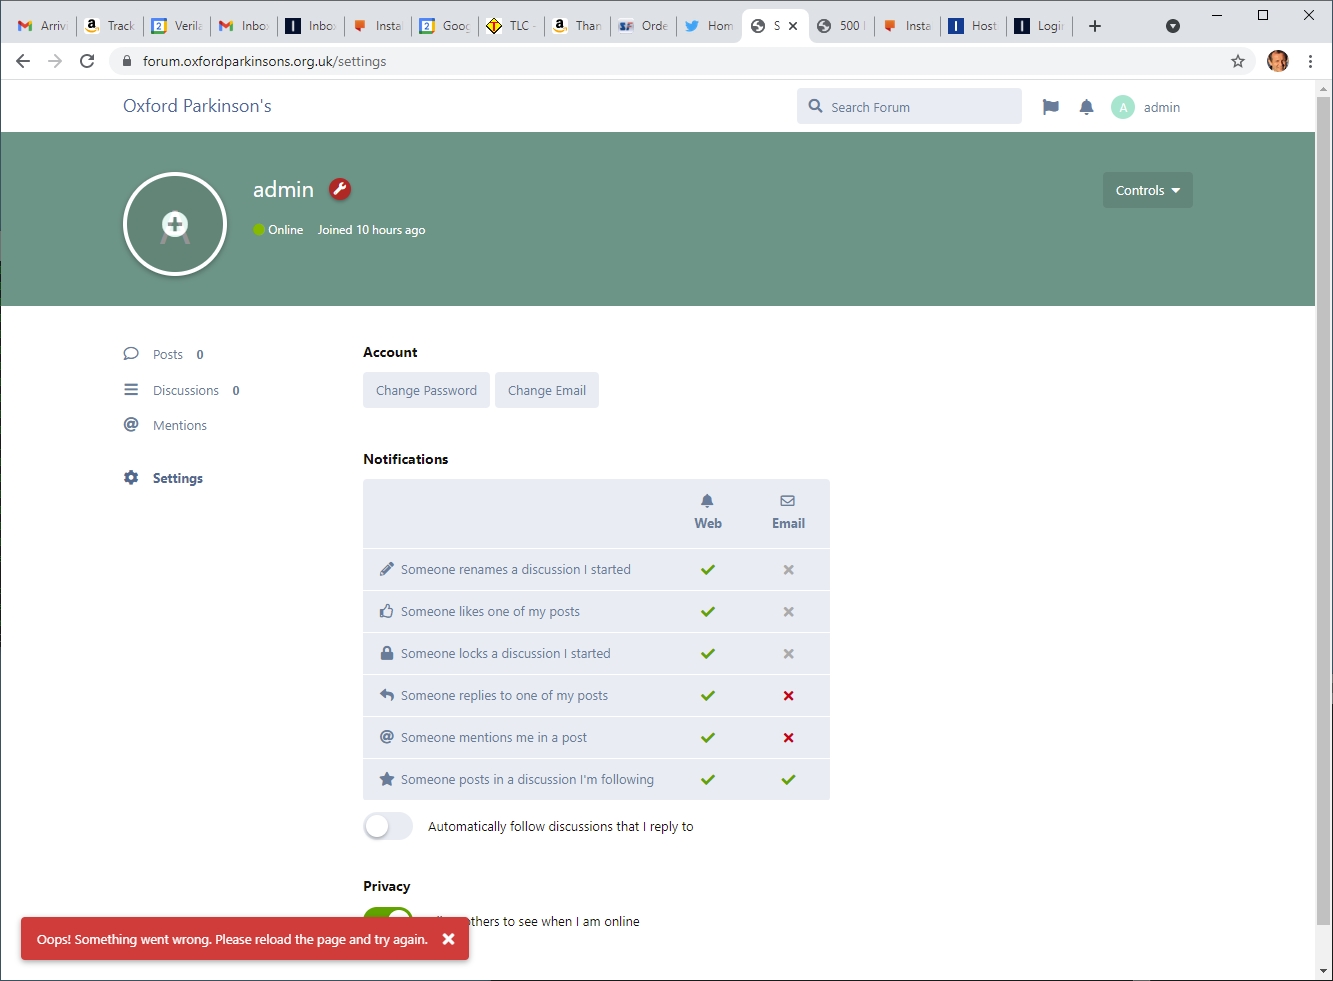Bookmark this page with the star icon
Viewport: 1333px width, 981px height.
pos(1238,61)
